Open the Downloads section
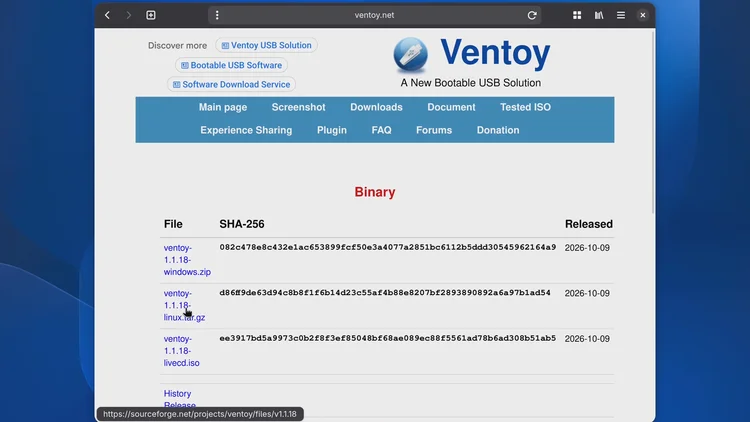Screen dimensions: 750x422 pos(376,107)
